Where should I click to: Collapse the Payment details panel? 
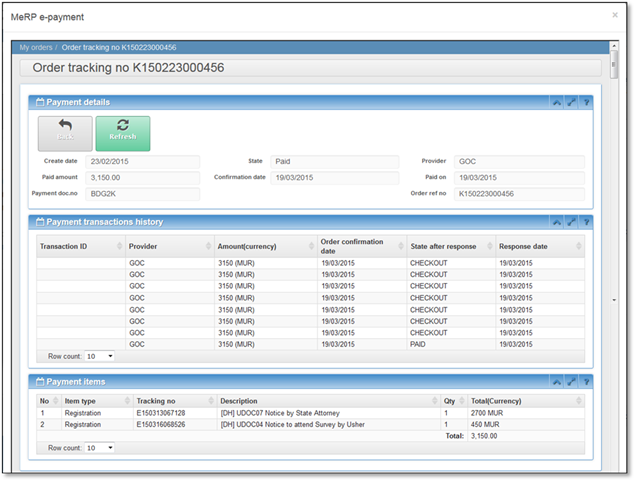click(x=556, y=102)
